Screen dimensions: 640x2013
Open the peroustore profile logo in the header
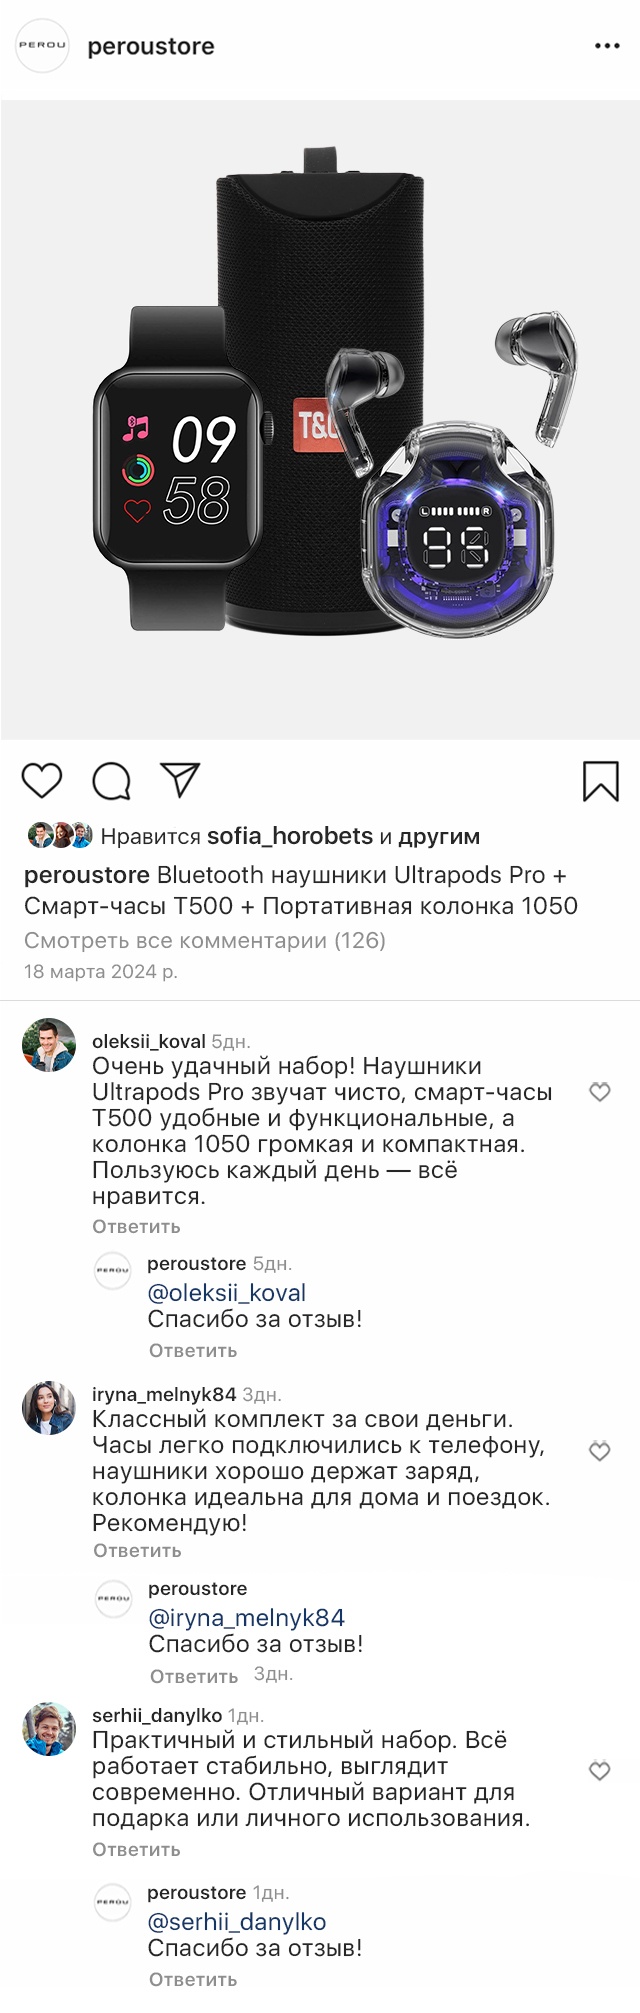pyautogui.click(x=43, y=46)
